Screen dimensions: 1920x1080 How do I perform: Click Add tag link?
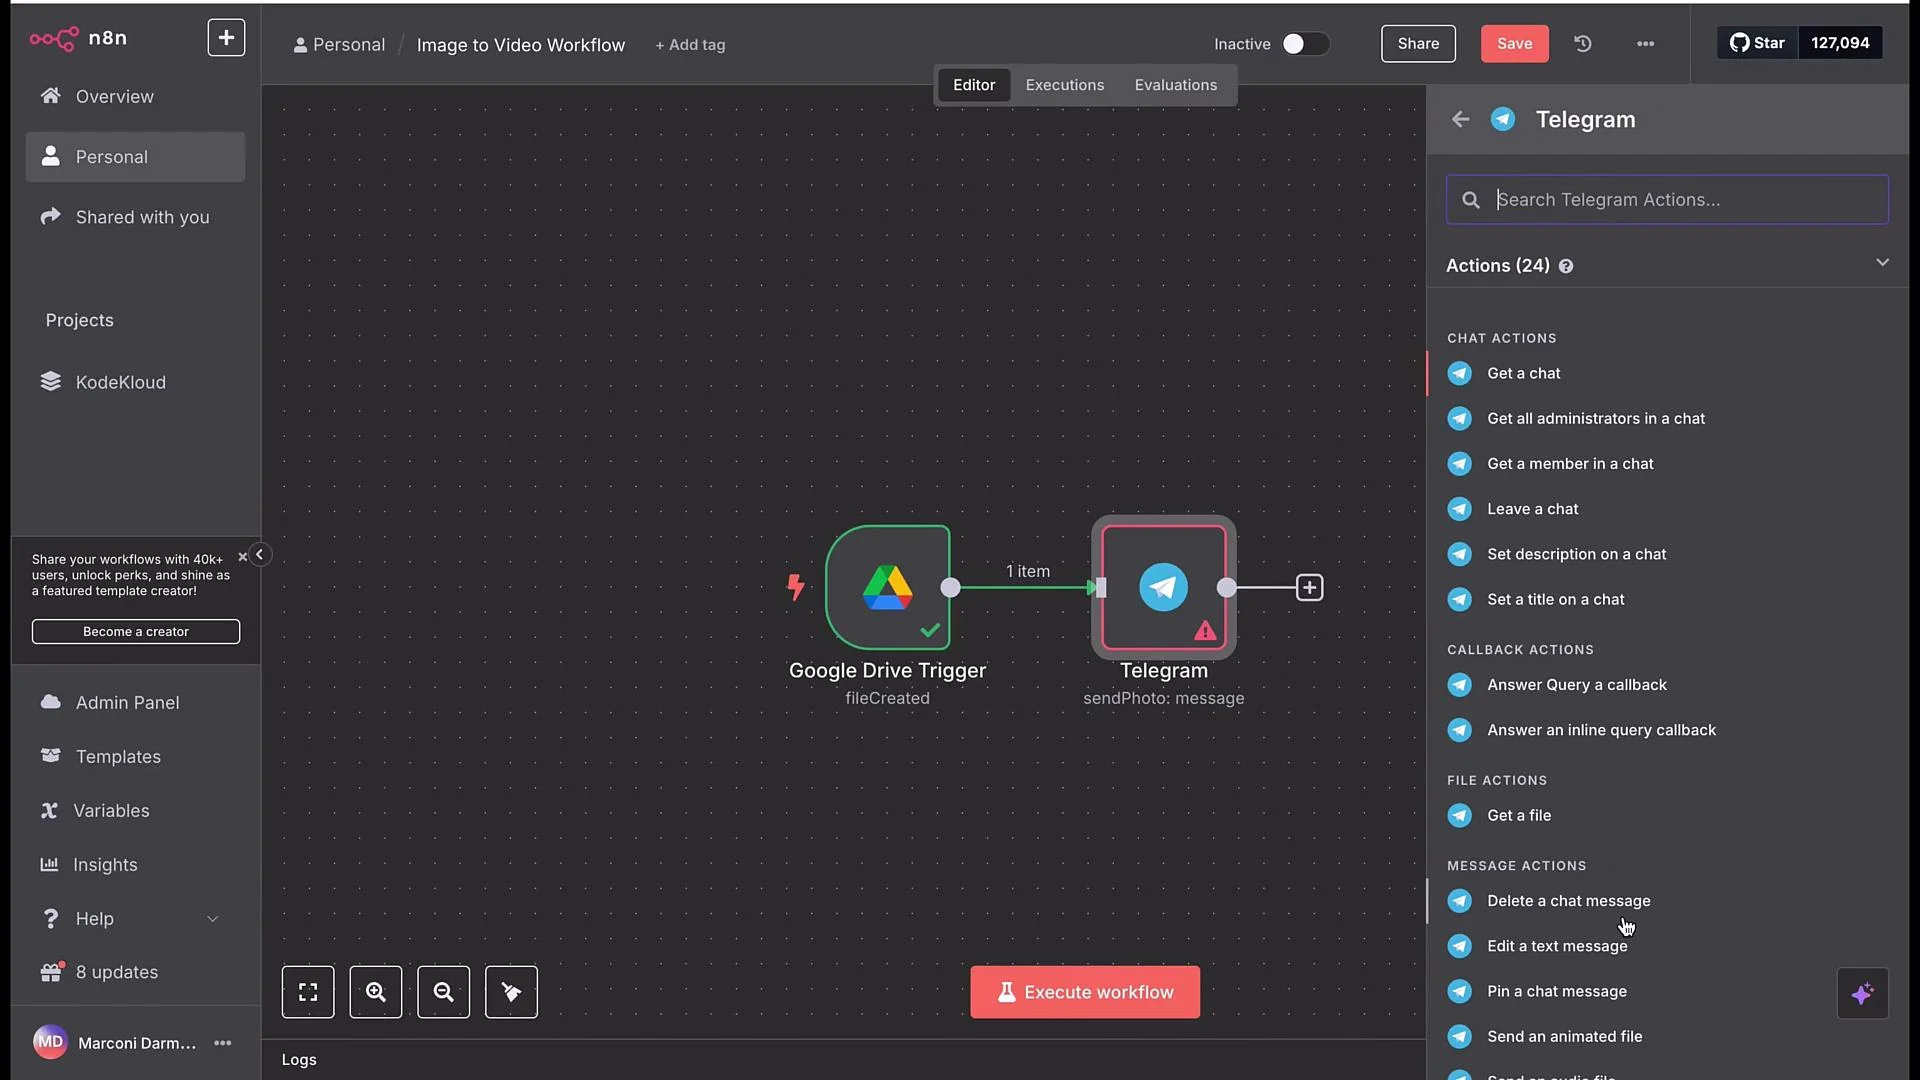click(x=690, y=45)
